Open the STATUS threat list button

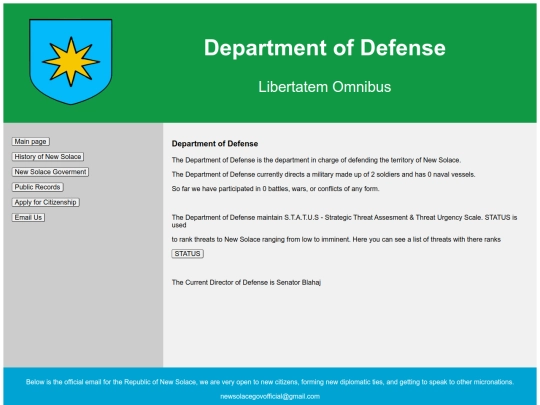click(187, 253)
